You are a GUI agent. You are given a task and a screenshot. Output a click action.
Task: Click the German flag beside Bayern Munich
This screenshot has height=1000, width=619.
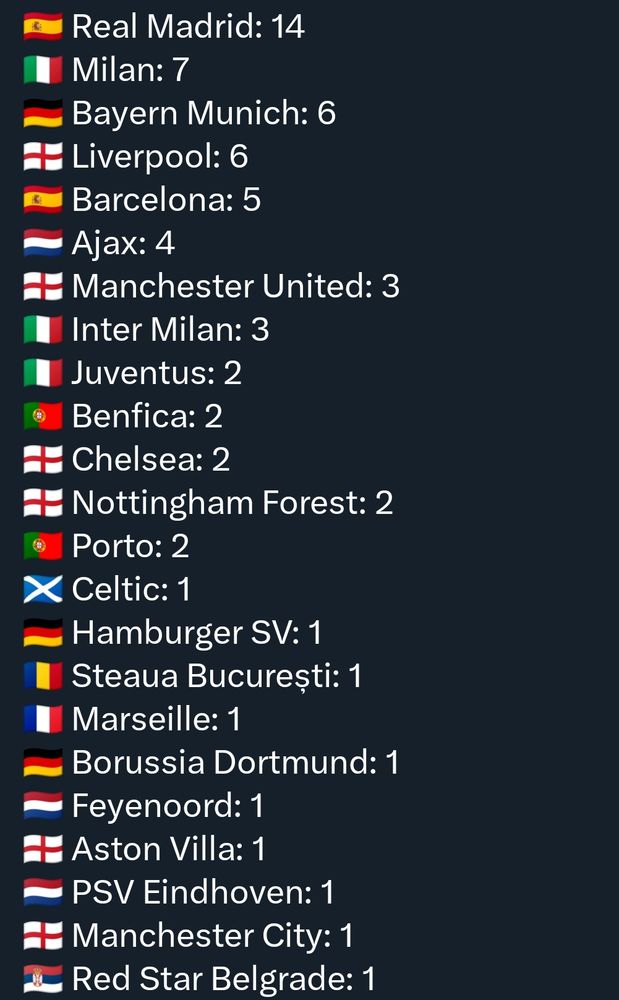click(43, 114)
